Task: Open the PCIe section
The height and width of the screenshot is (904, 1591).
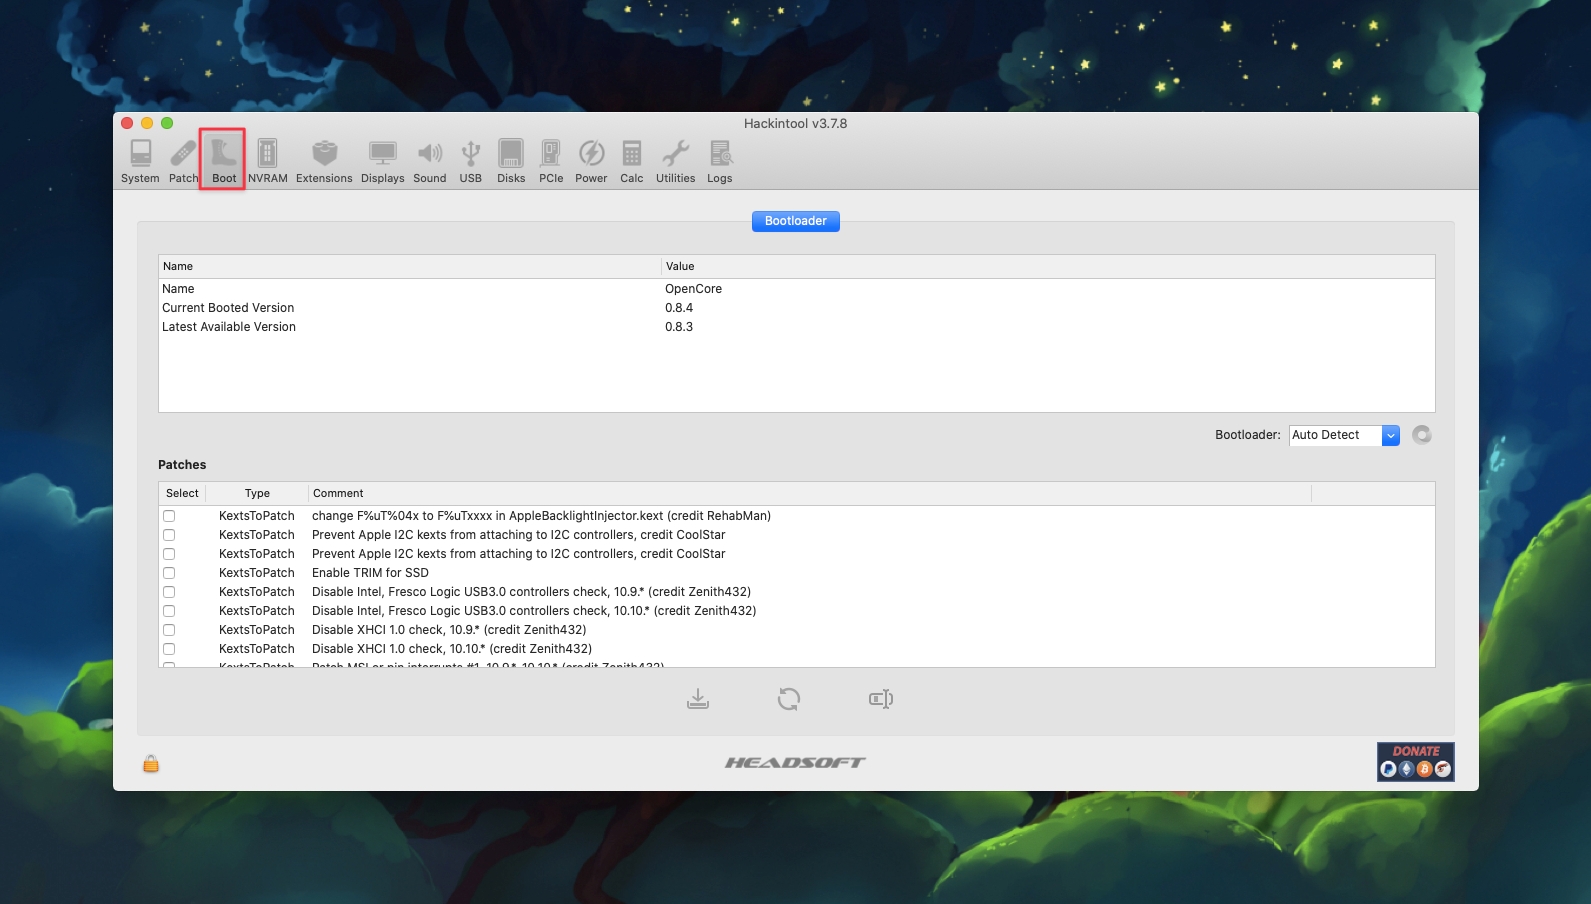Action: point(551,160)
